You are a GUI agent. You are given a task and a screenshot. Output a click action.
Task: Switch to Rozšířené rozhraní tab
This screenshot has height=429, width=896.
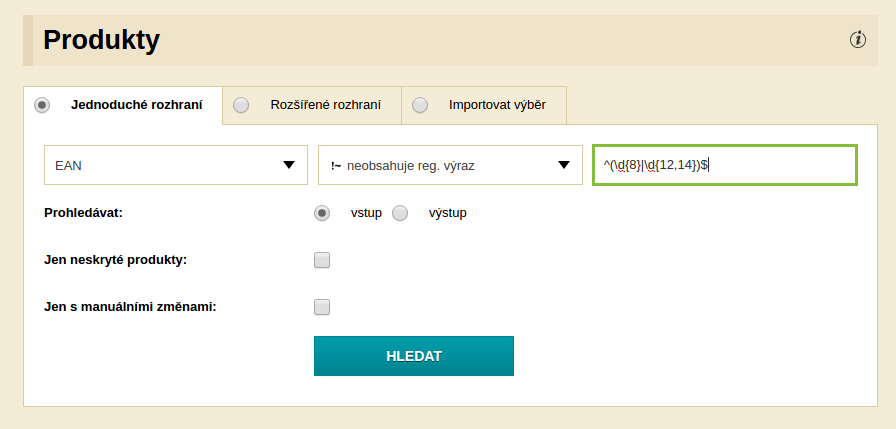312,105
